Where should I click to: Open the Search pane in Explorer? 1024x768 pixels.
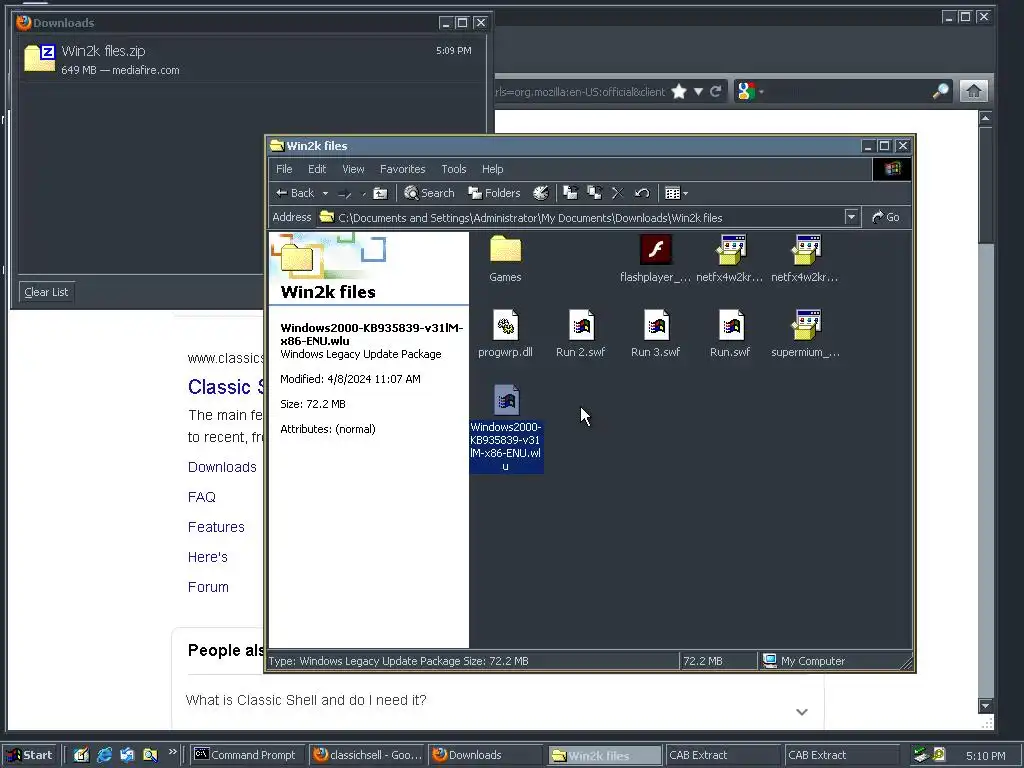coord(429,193)
